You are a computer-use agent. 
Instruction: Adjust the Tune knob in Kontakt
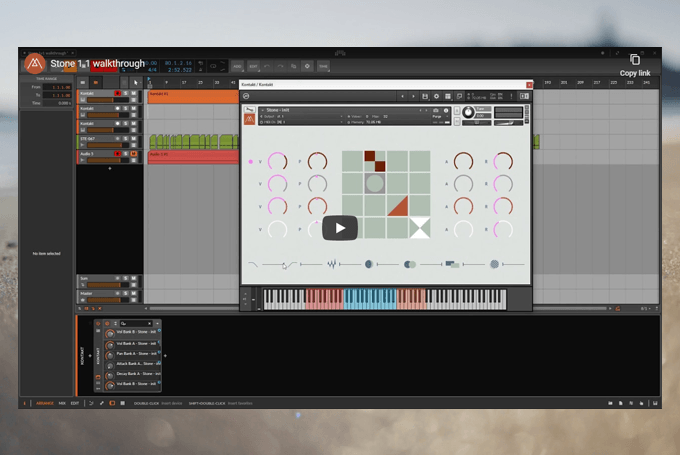pos(468,112)
